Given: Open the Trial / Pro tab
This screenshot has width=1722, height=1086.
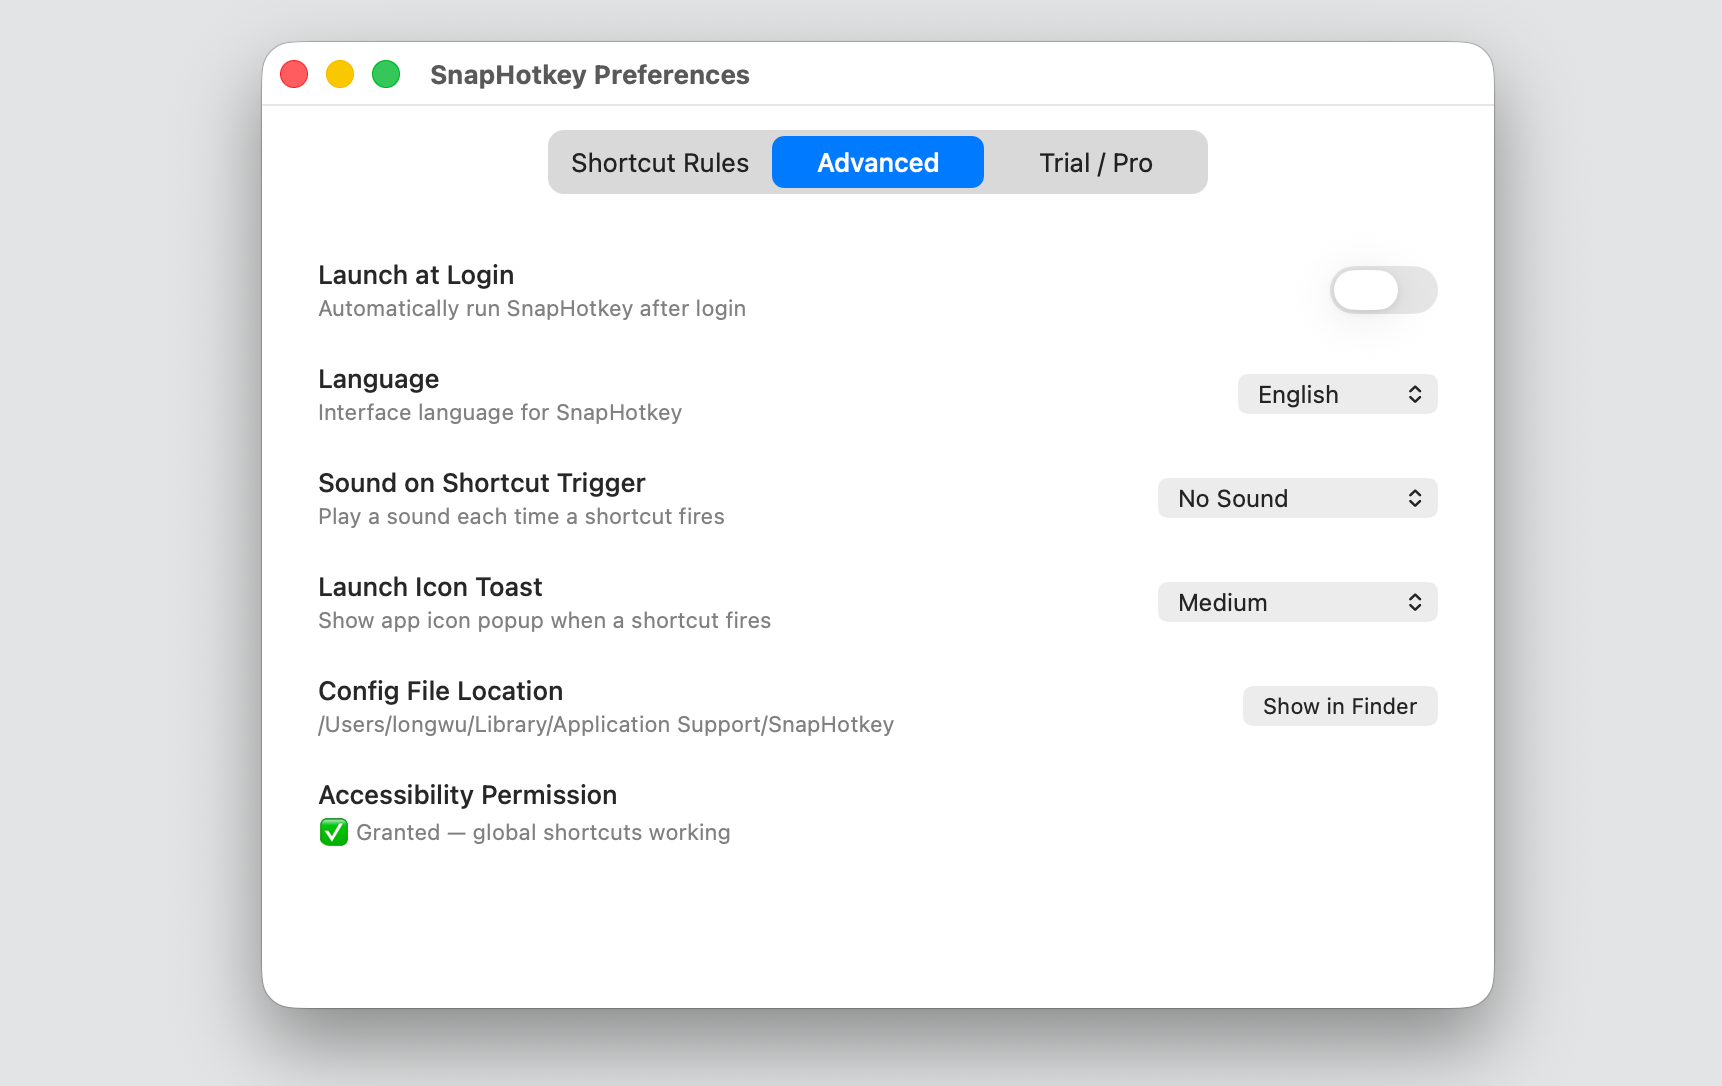Looking at the screenshot, I should (1096, 162).
